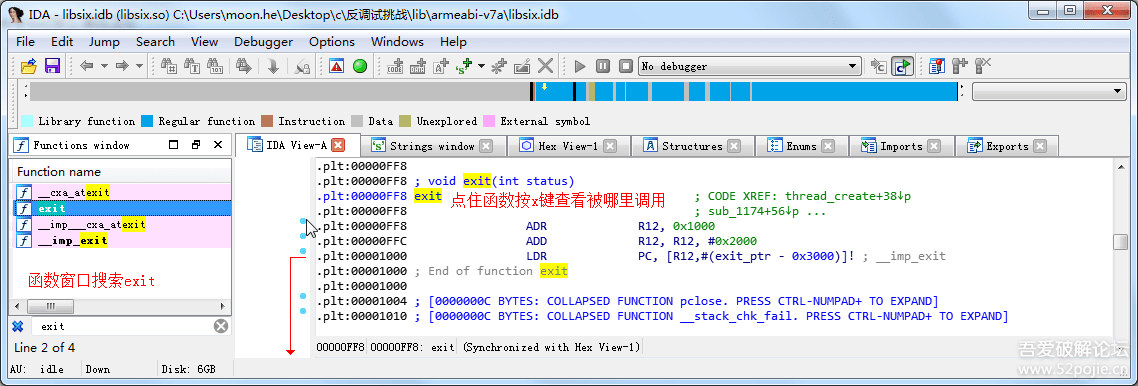Image resolution: width=1138 pixels, height=386 pixels.
Task: Save the database with the floppy icon
Action: coord(52,66)
